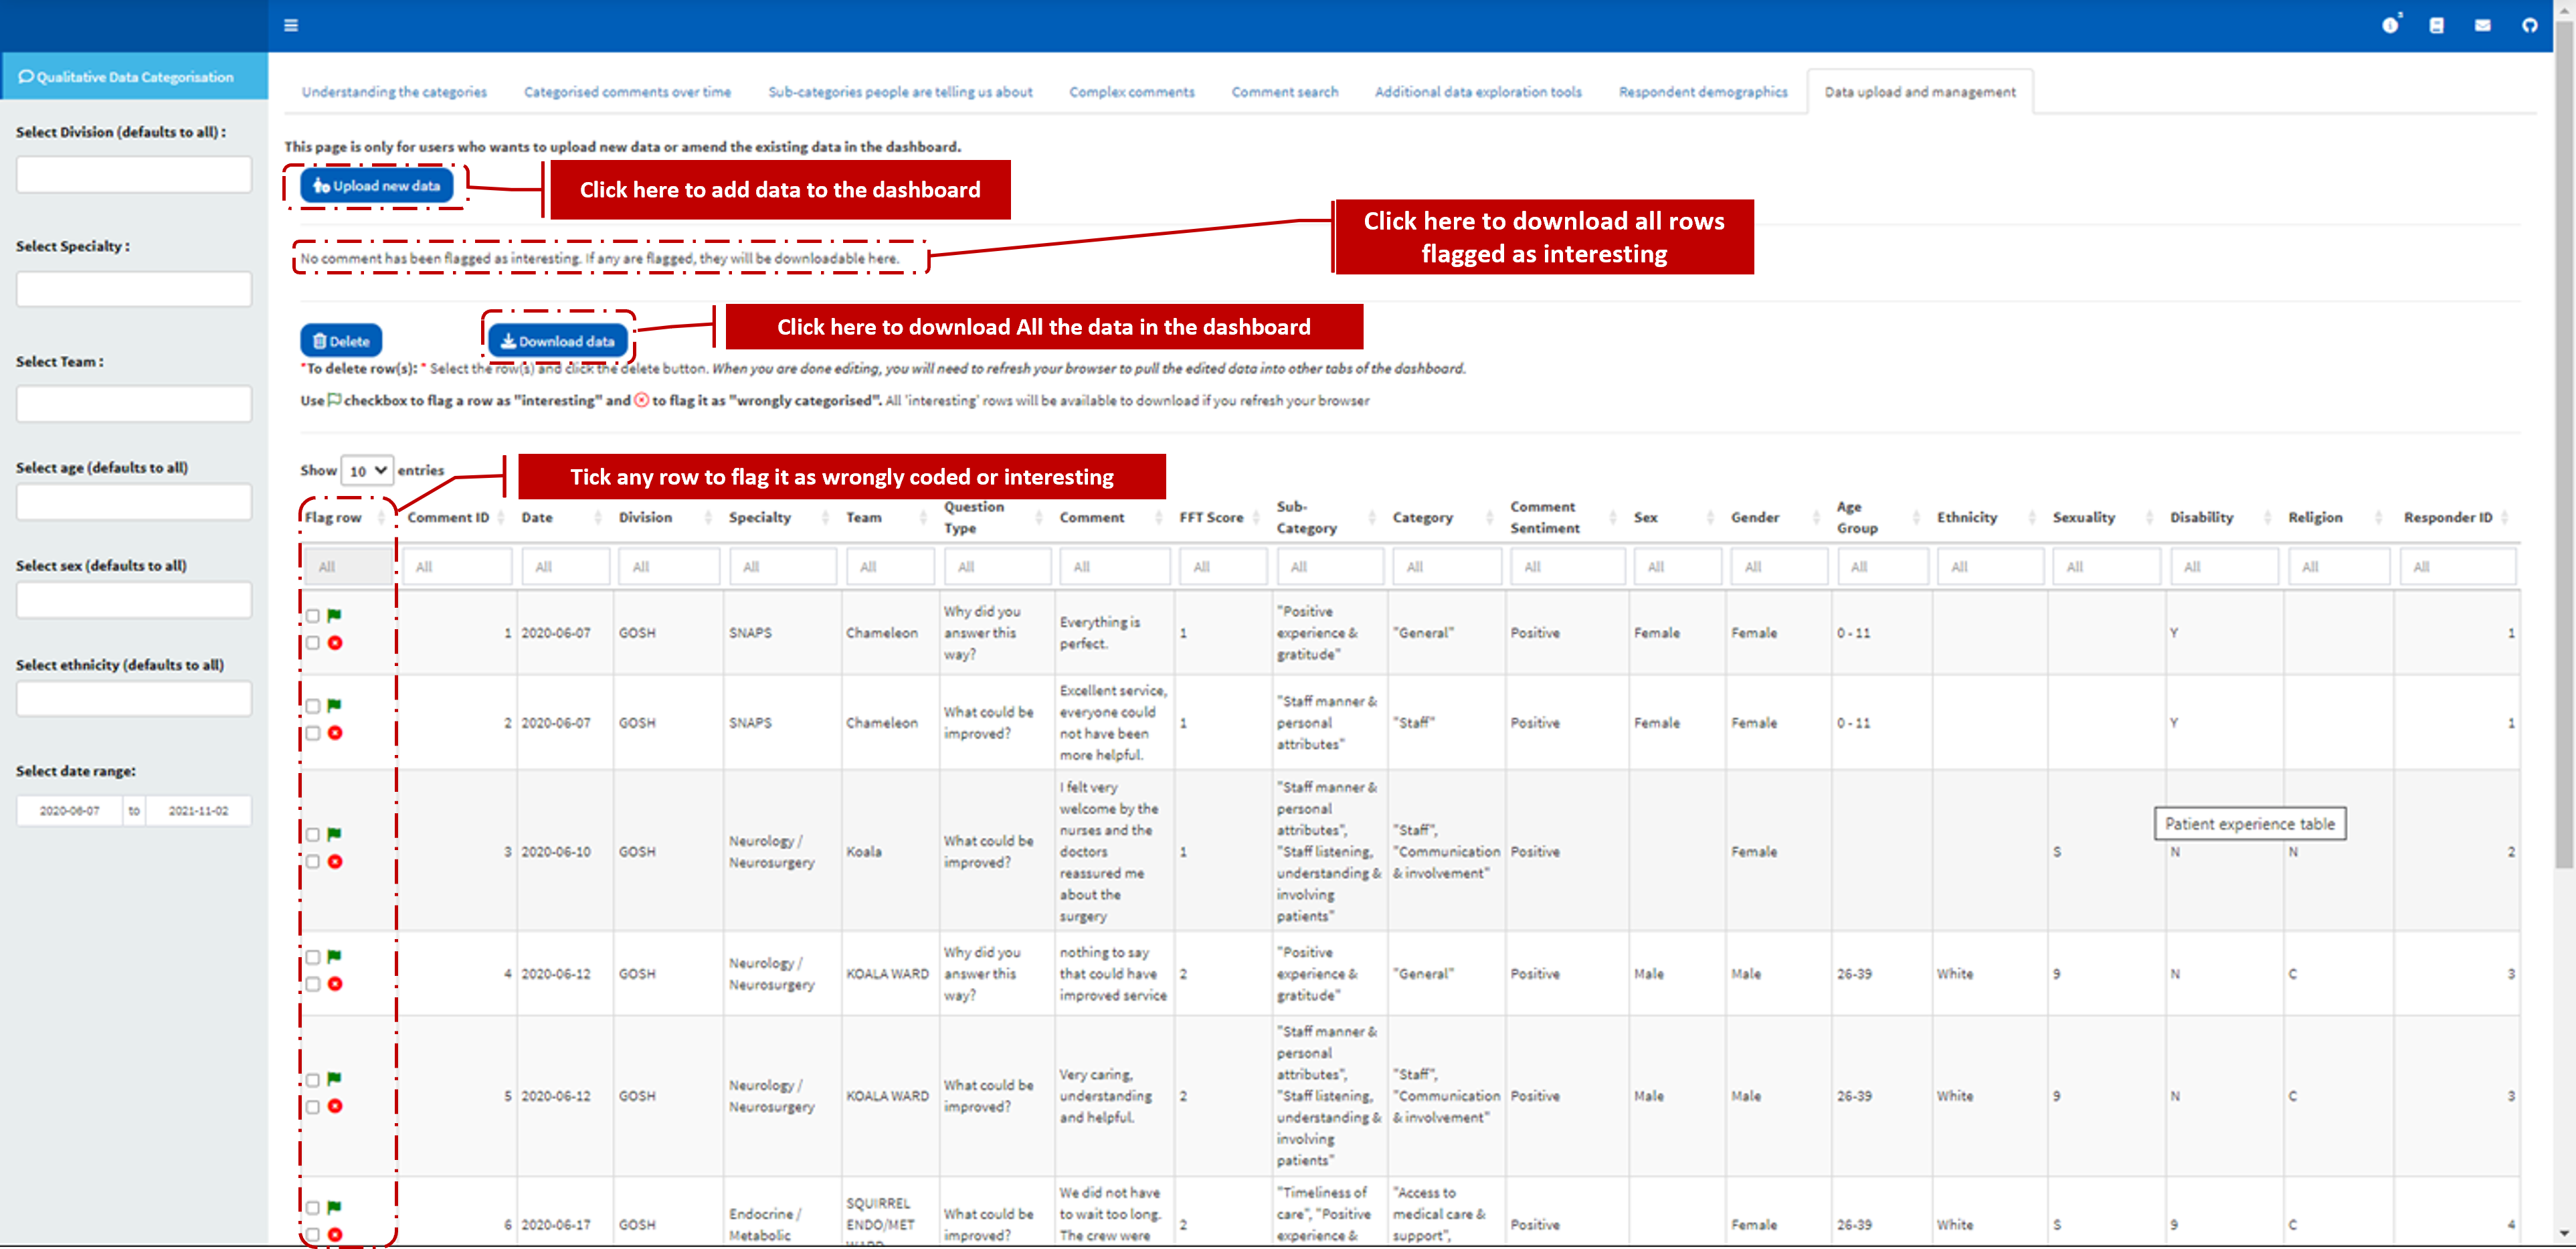The height and width of the screenshot is (1249, 2576).
Task: Sort by Responder ID column arrows
Action: pyautogui.click(x=2505, y=518)
